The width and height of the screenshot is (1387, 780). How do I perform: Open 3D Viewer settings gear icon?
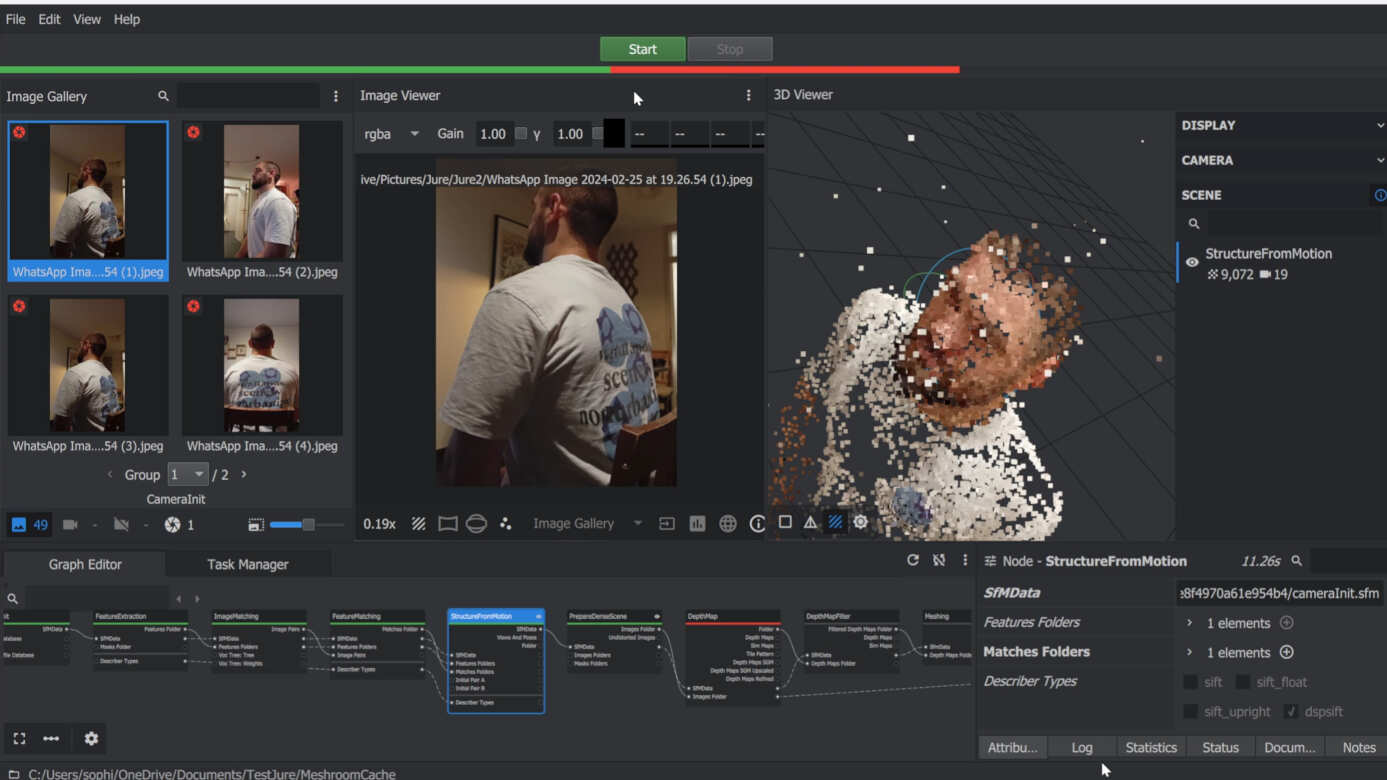tap(860, 522)
